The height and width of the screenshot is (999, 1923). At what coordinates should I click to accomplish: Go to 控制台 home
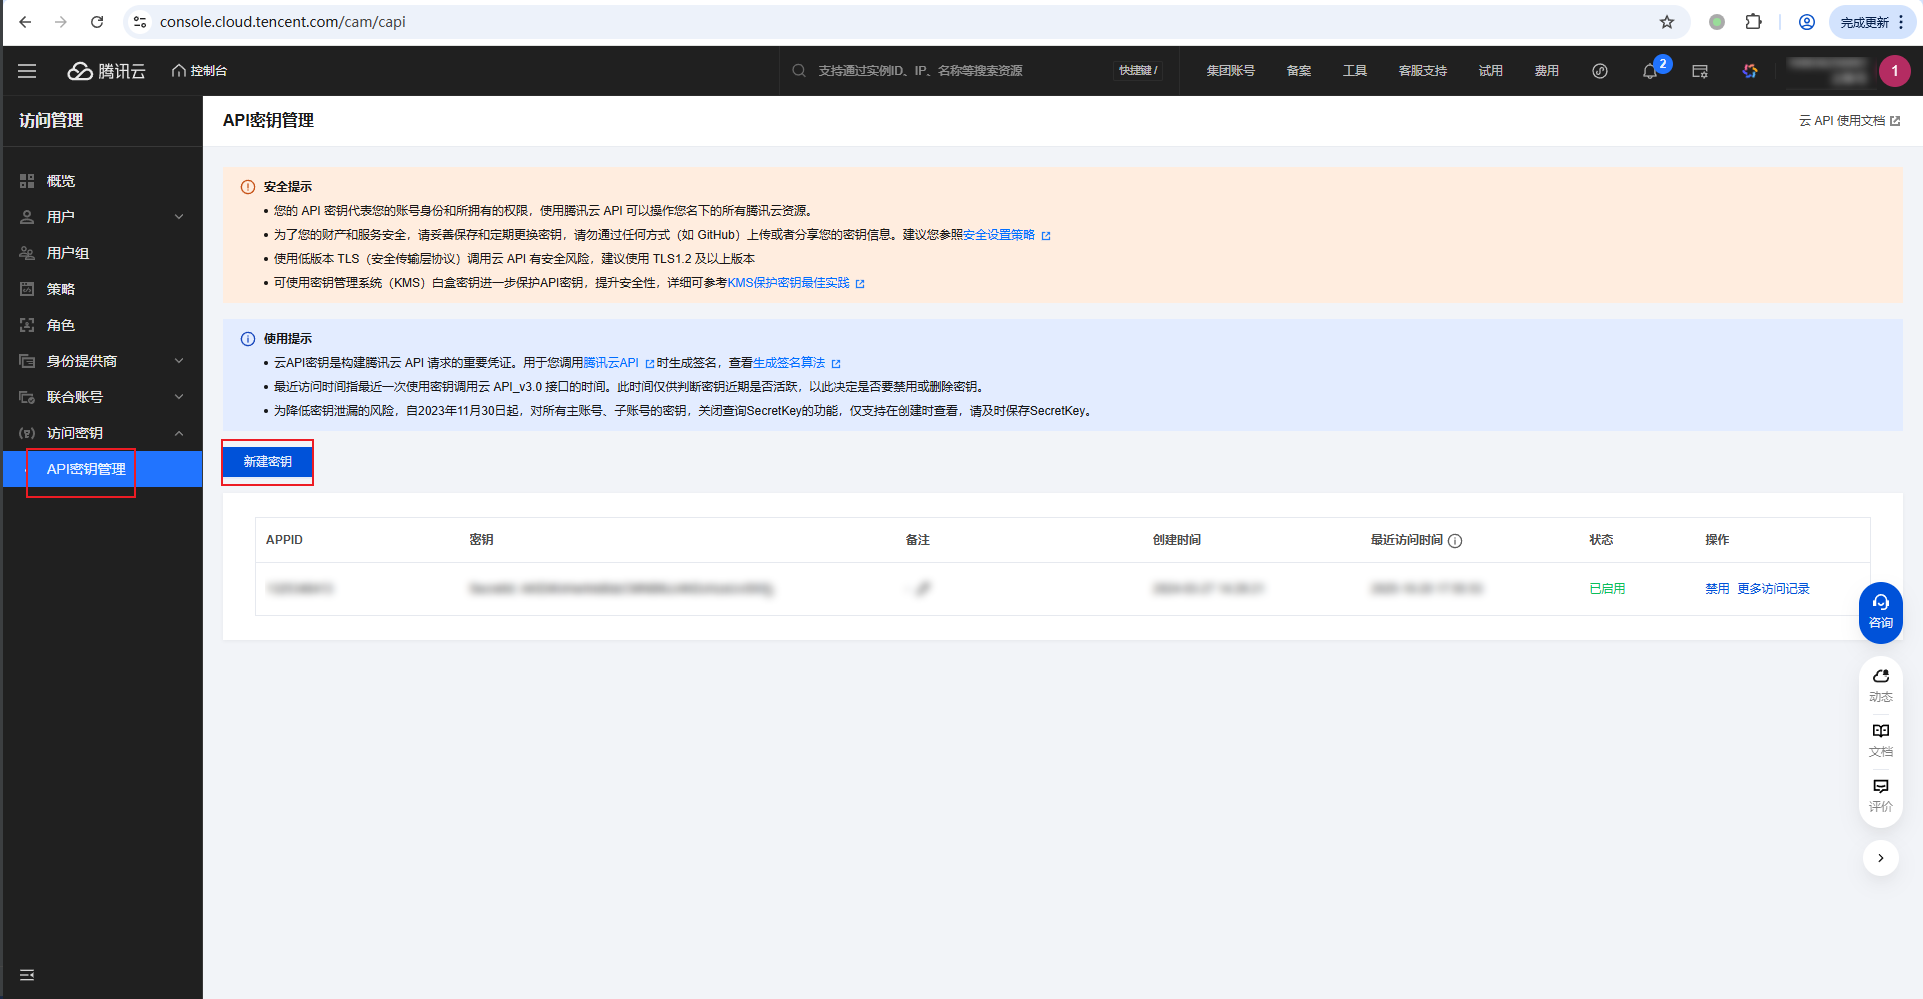[200, 71]
